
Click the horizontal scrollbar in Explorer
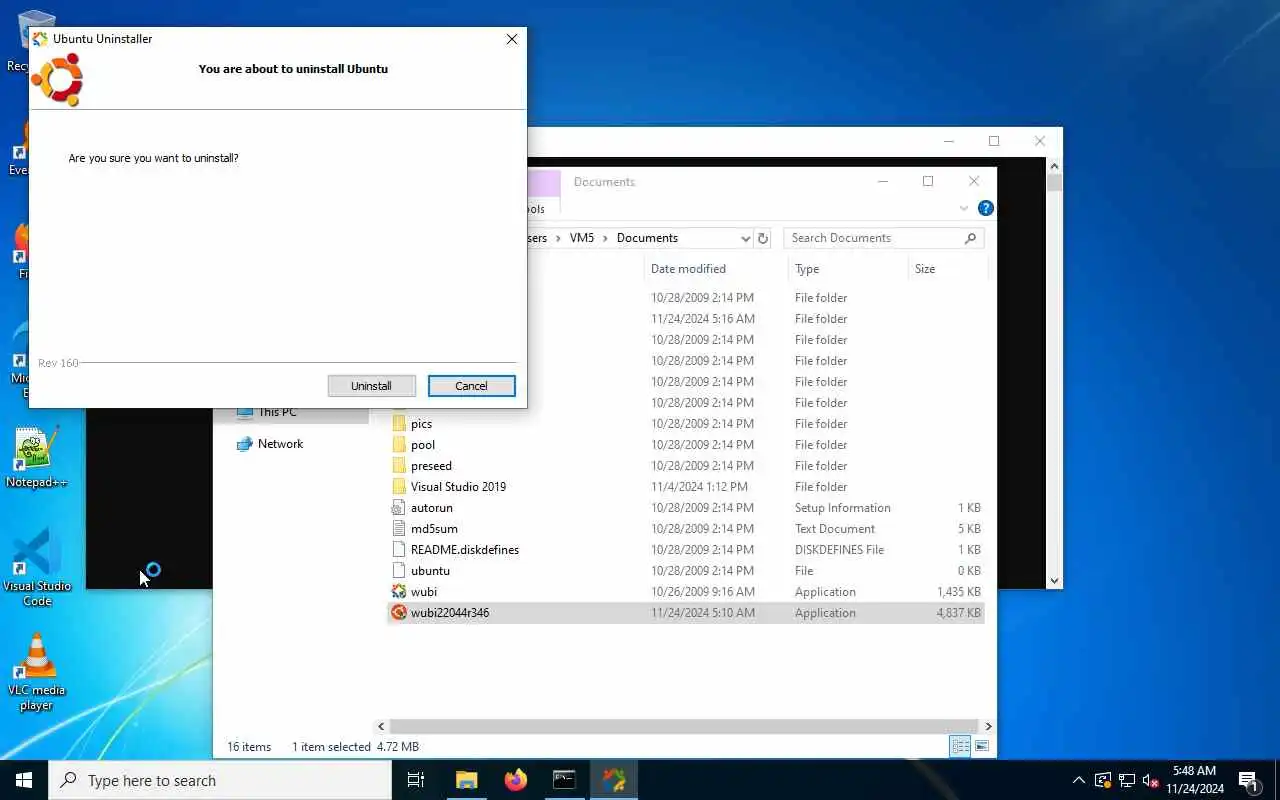(684, 727)
